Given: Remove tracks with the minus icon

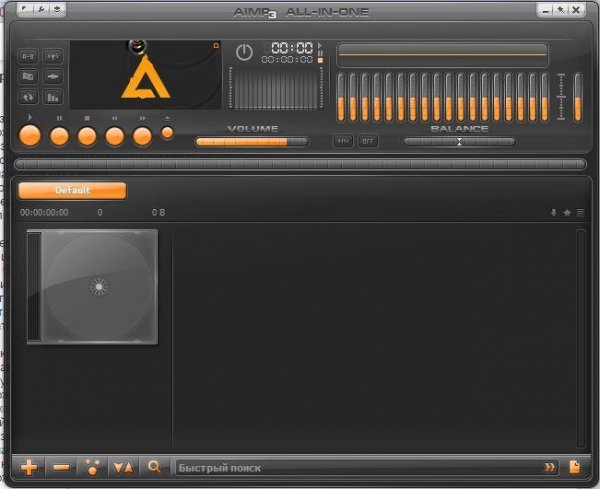Looking at the screenshot, I should coord(61,467).
